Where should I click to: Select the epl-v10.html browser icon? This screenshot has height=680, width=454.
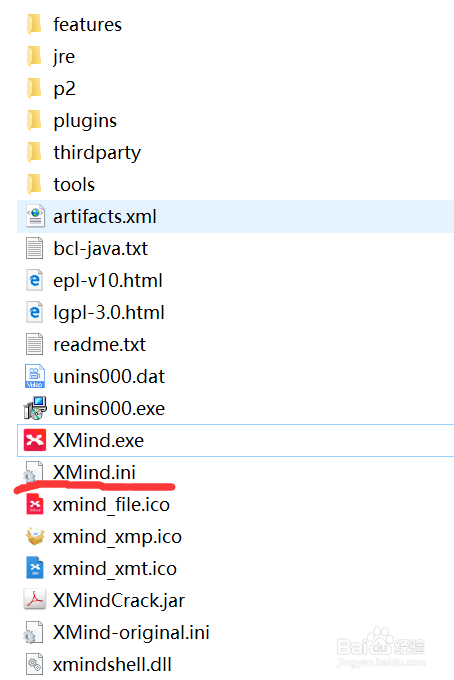coord(35,280)
